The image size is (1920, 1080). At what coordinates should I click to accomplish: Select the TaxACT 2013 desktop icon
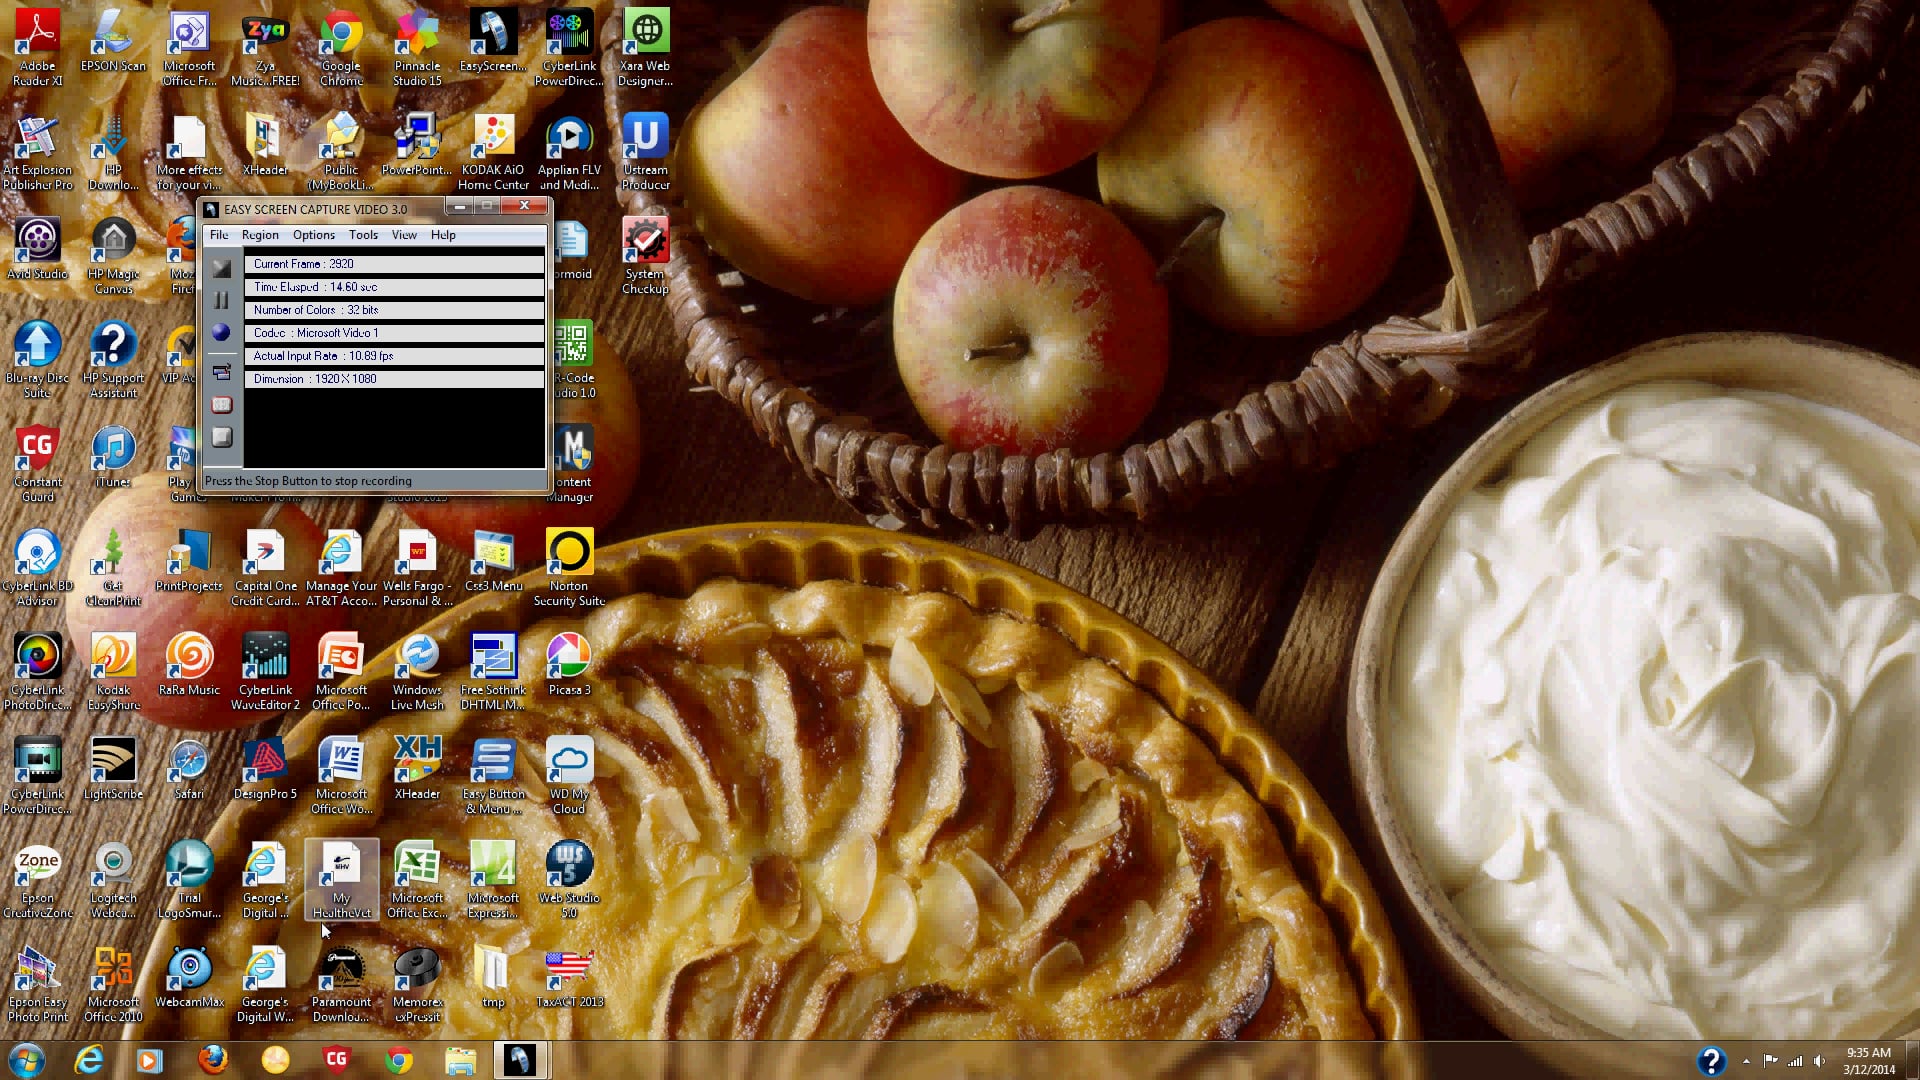[x=569, y=977]
